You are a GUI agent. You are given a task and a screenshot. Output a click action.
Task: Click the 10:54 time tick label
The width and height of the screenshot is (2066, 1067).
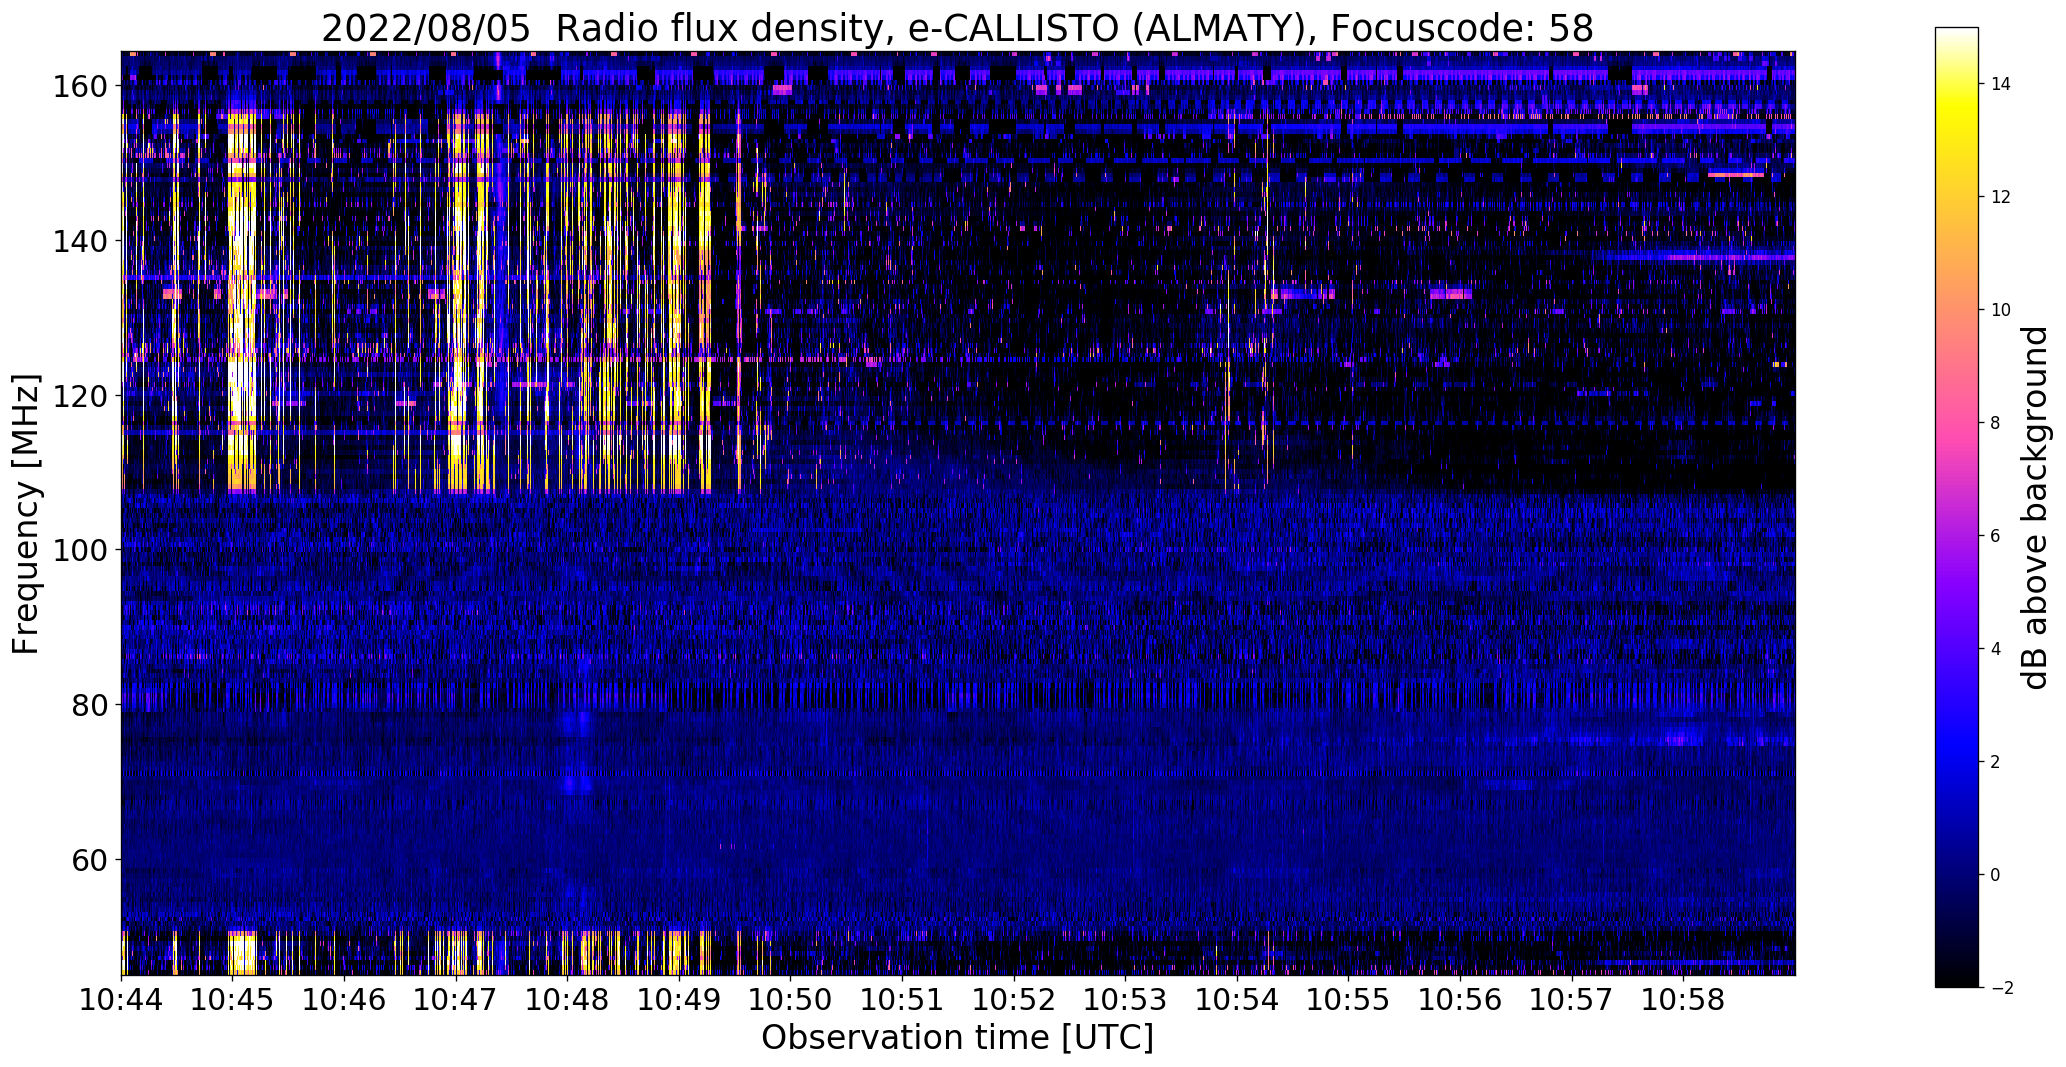click(x=1237, y=999)
